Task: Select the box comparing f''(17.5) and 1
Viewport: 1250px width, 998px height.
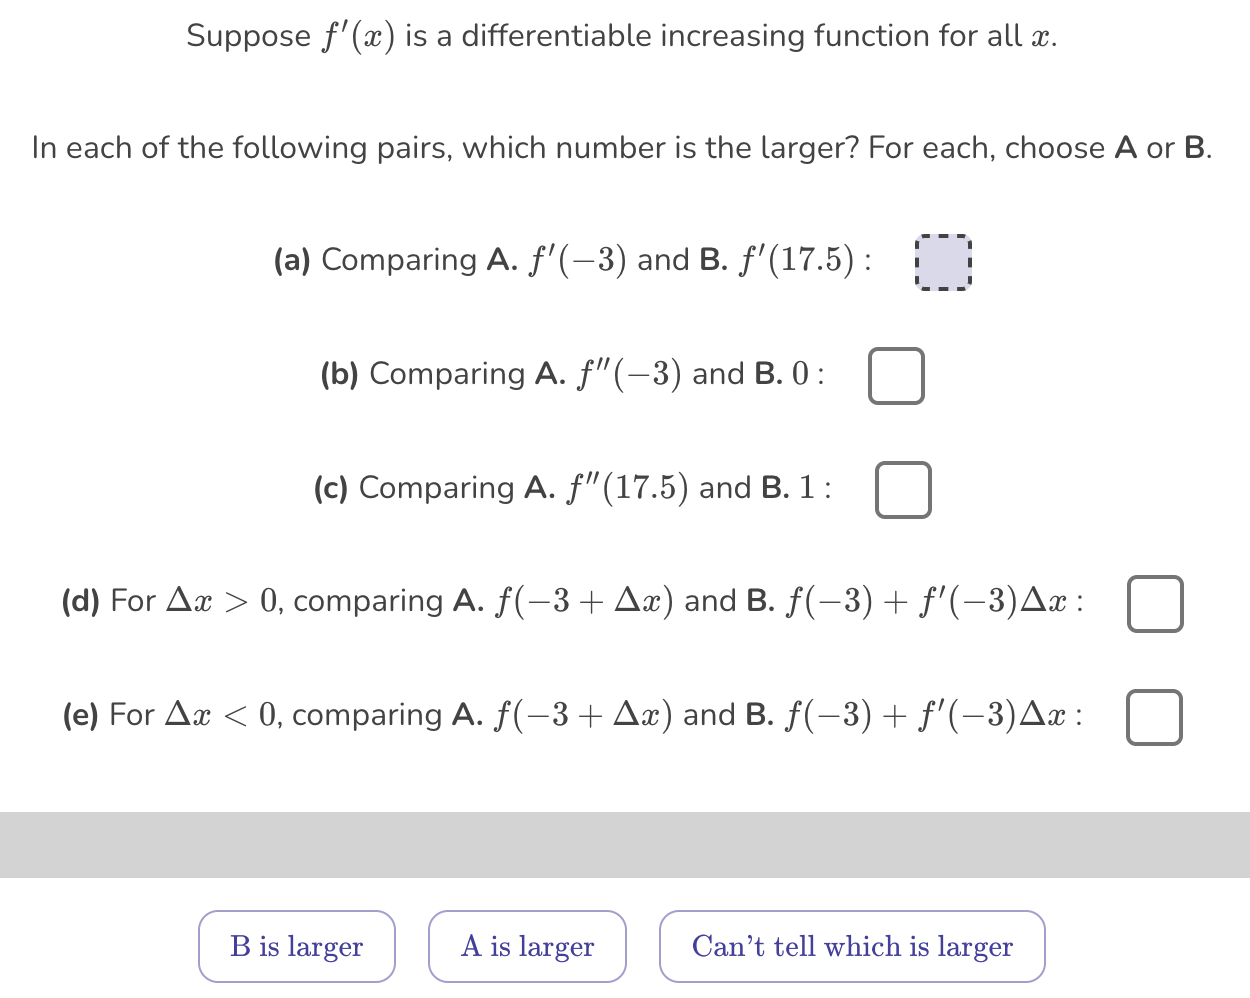Action: point(903,490)
